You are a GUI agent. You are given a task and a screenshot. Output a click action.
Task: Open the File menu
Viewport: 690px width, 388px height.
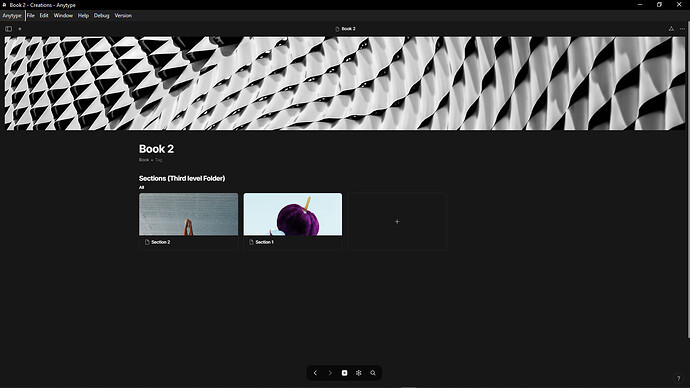click(x=31, y=15)
